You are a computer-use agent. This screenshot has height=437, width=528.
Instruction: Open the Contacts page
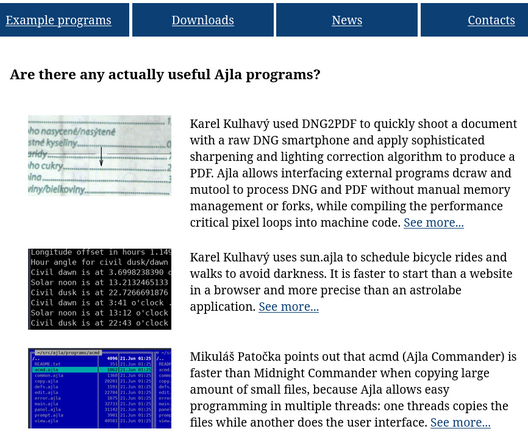491,20
